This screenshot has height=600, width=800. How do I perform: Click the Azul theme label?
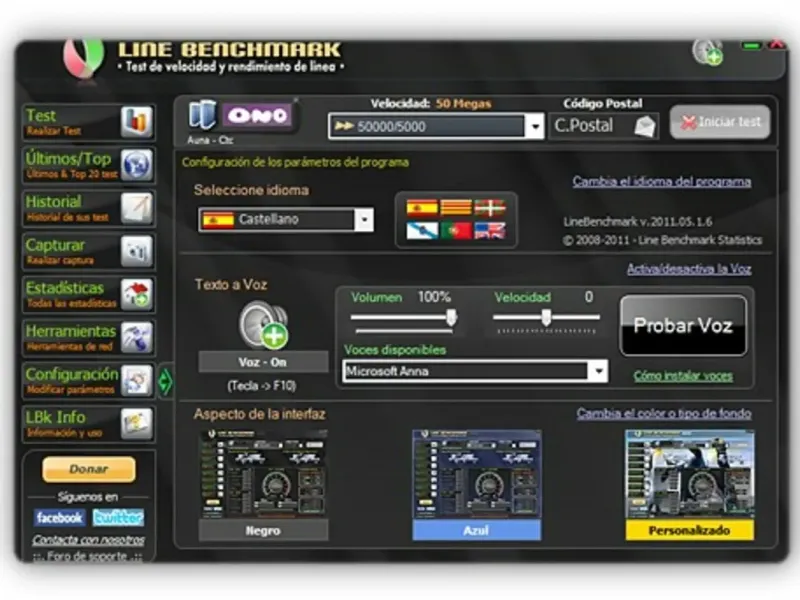point(477,531)
